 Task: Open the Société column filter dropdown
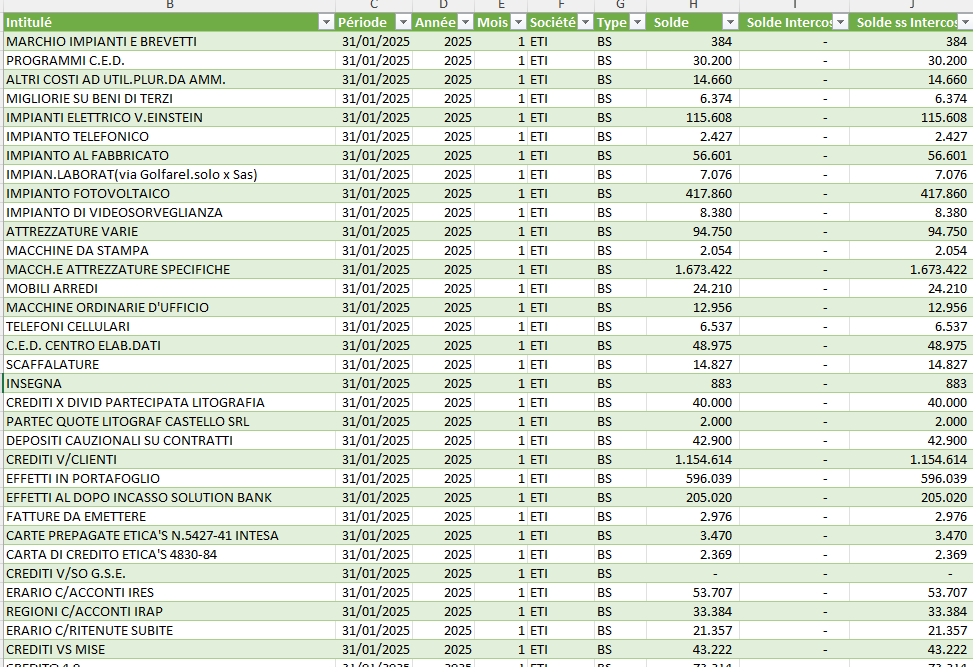click(585, 22)
